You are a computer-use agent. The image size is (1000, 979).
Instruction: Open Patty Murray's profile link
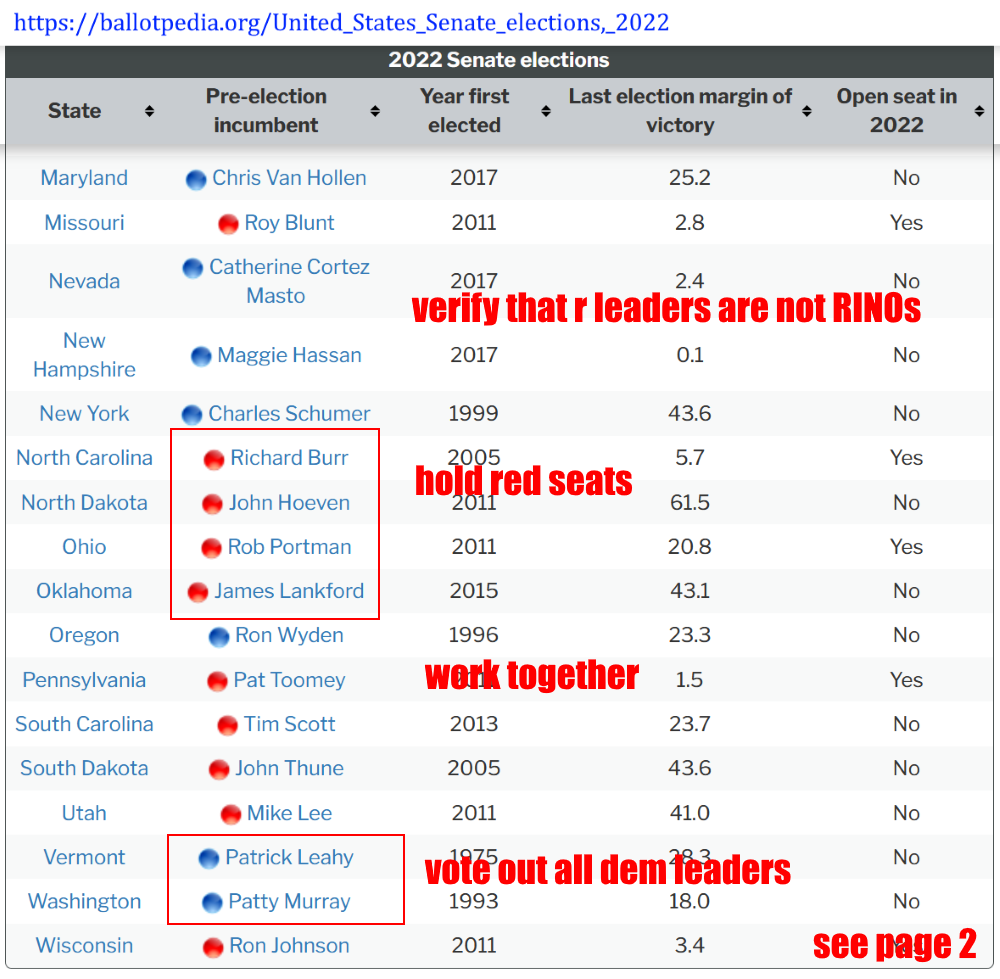click(289, 901)
